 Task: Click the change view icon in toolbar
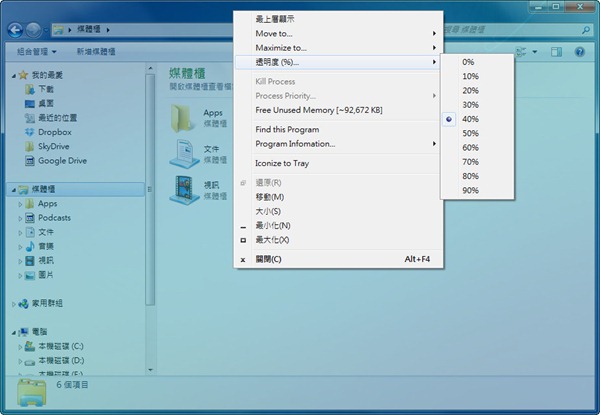[x=521, y=52]
